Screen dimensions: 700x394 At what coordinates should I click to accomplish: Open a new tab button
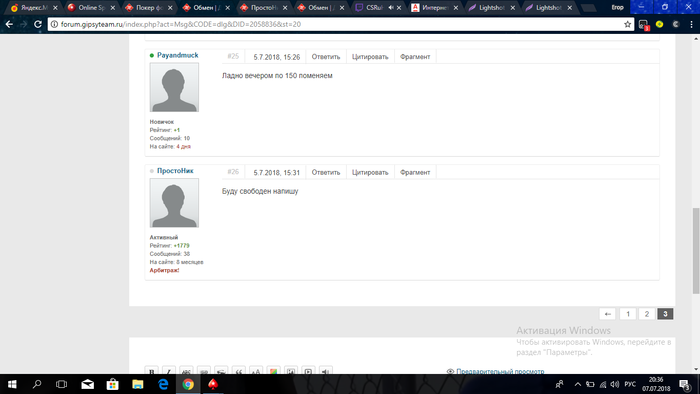[588, 8]
